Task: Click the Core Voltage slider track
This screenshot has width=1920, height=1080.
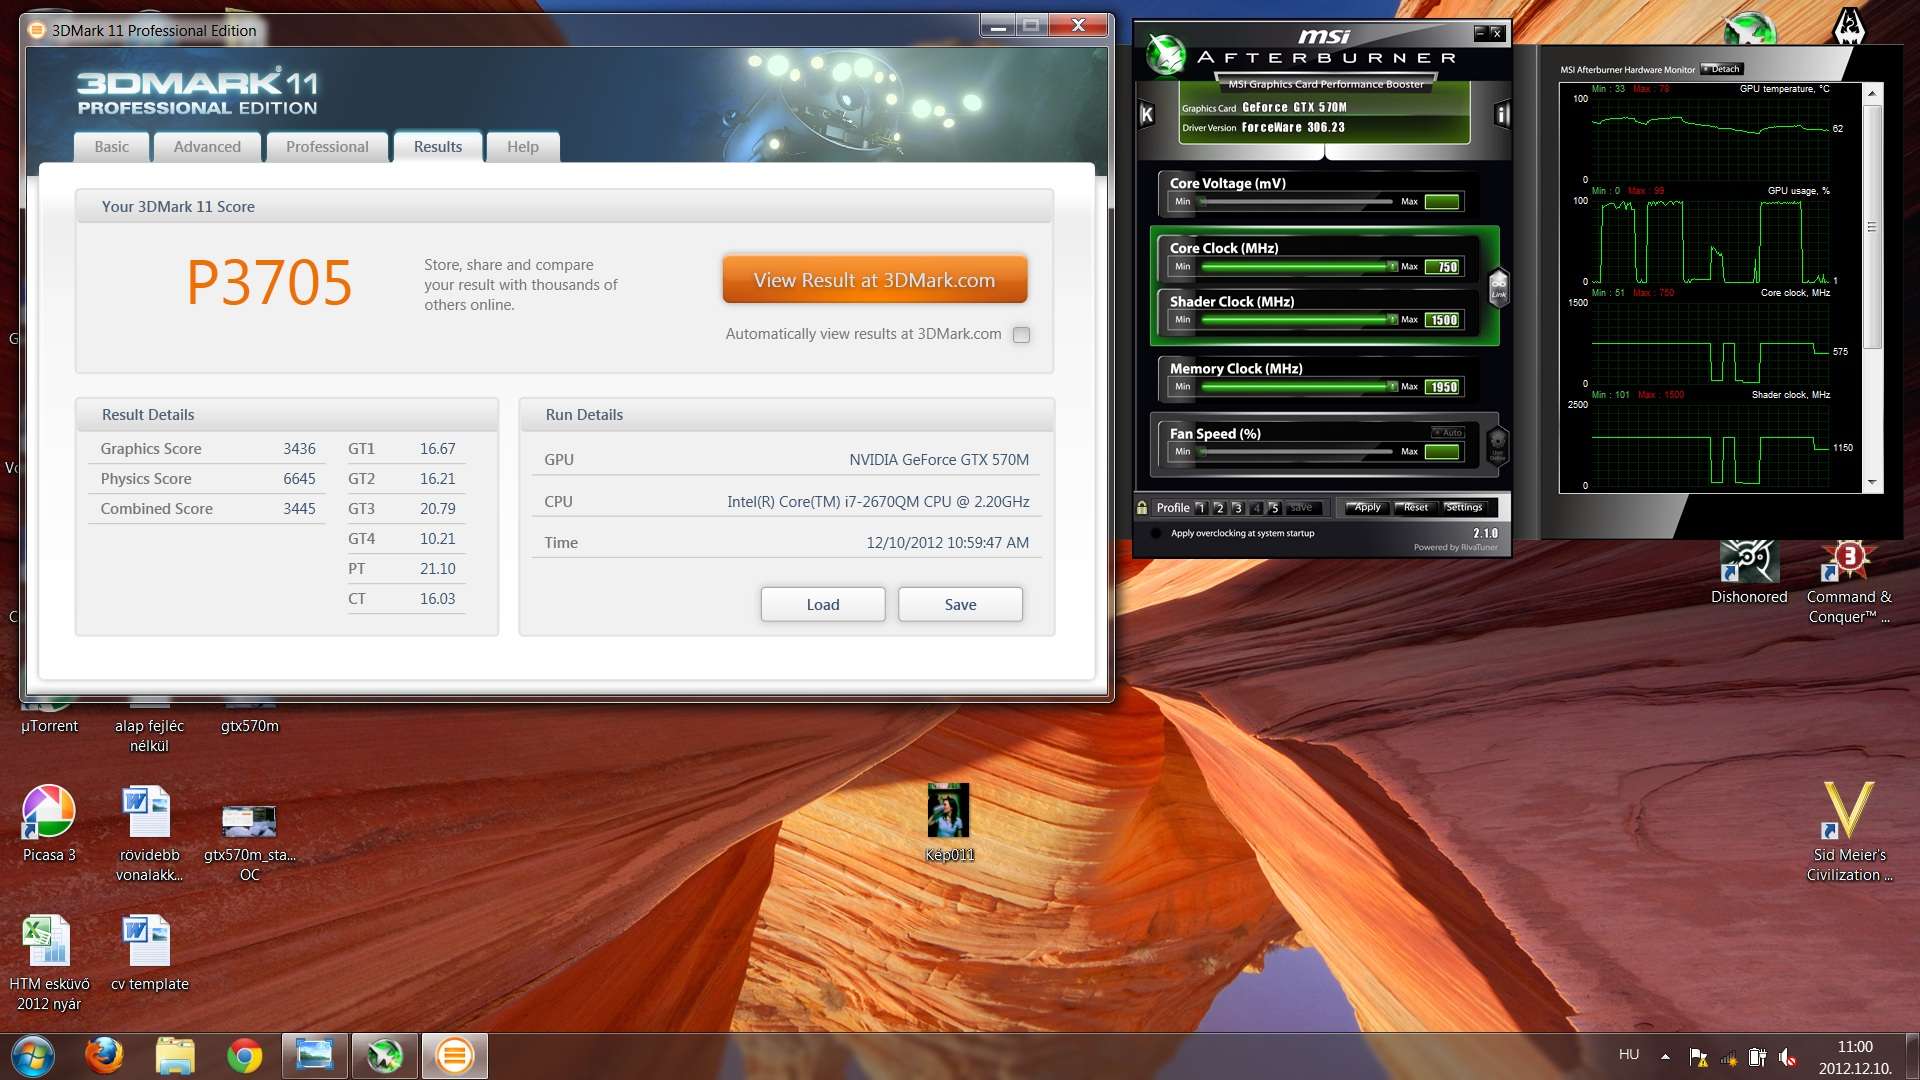Action: point(1297,202)
